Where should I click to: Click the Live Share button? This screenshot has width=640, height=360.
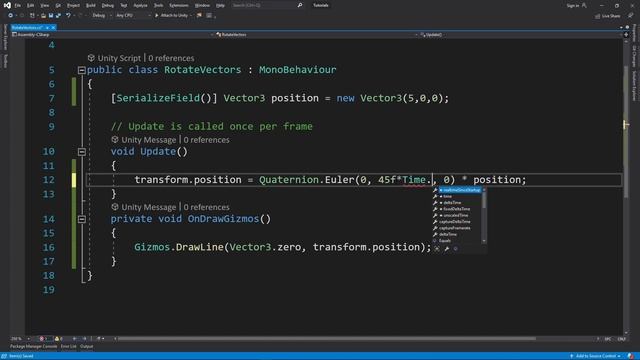click(608, 16)
